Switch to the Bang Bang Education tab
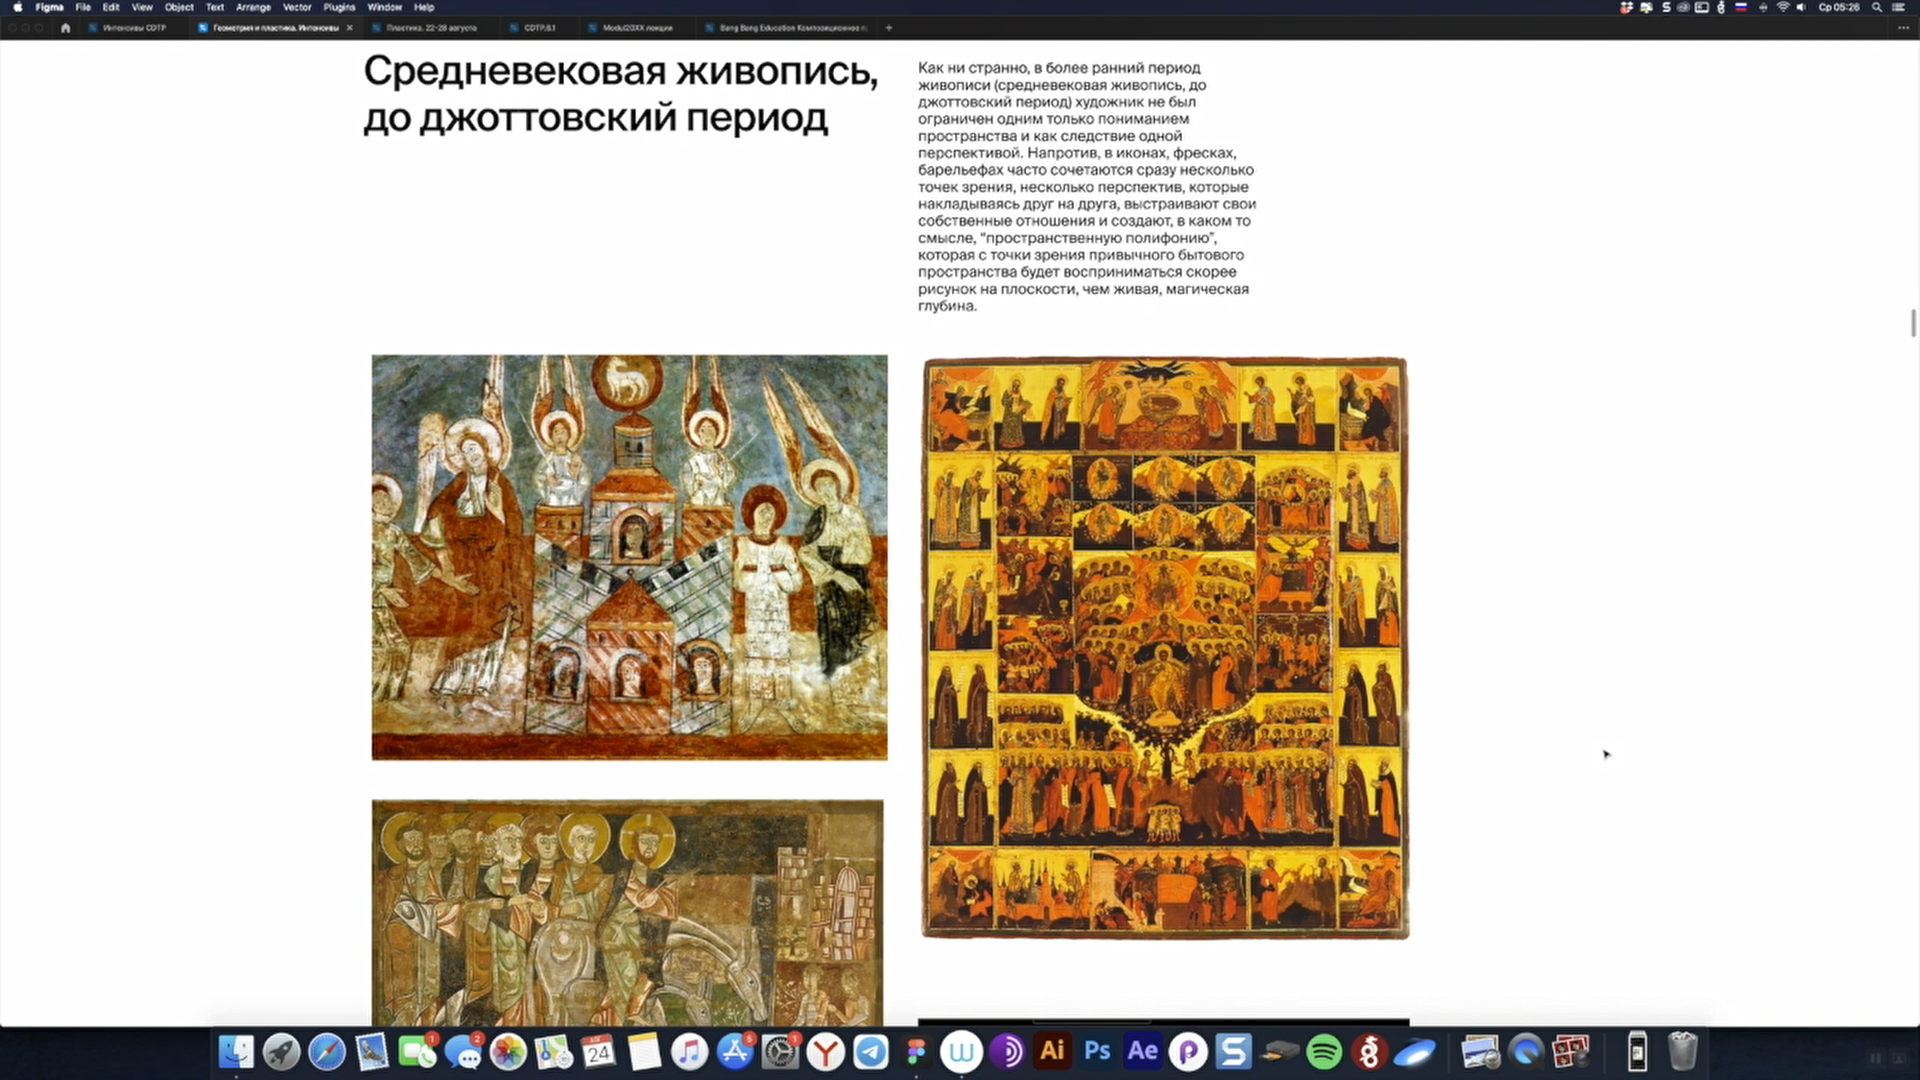This screenshot has width=1920, height=1080. click(x=791, y=28)
